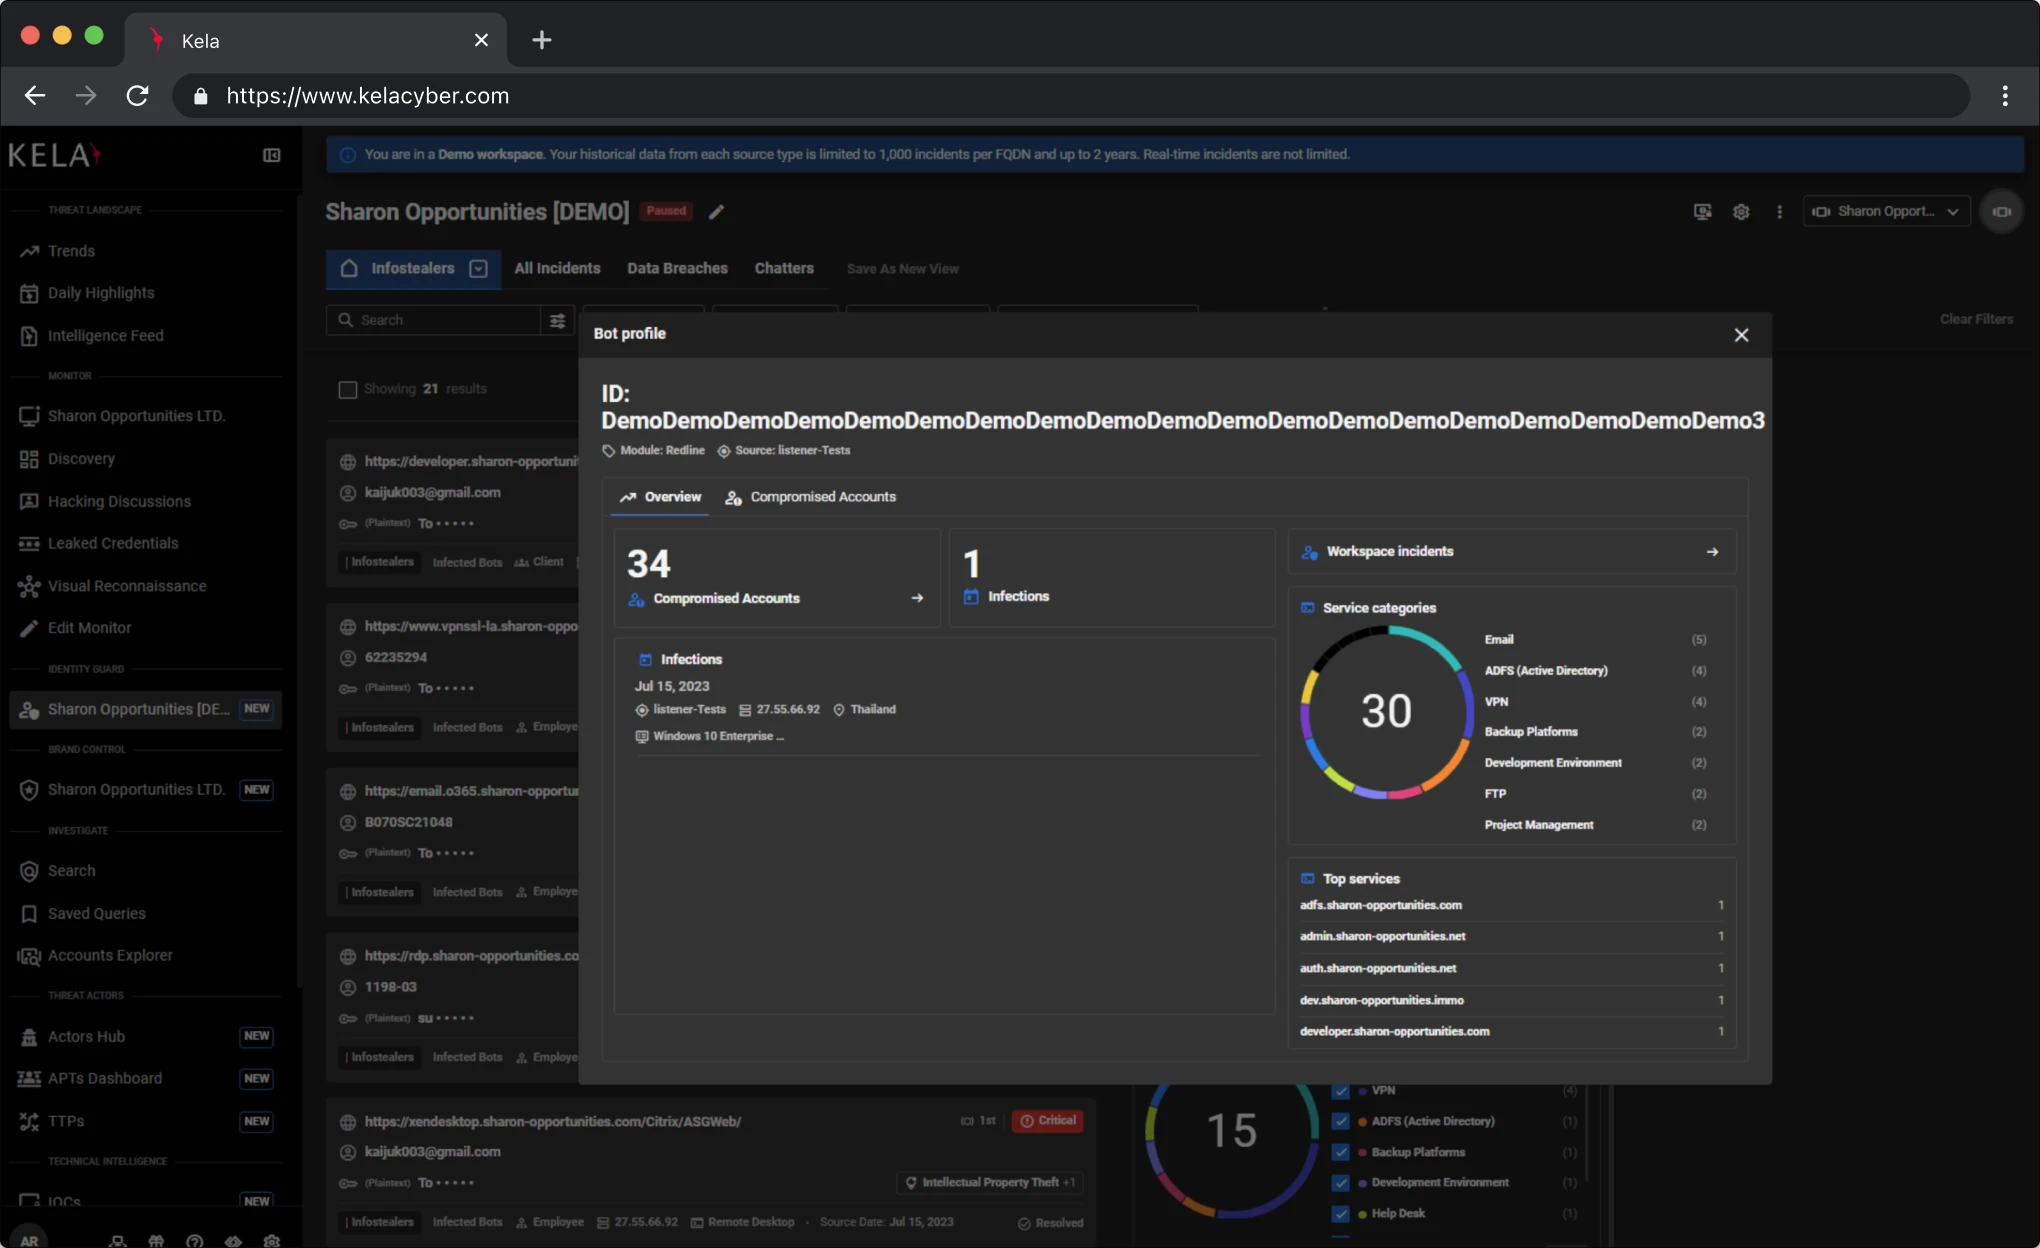This screenshot has width=2040, height=1248.
Task: Switch to All Incidents tab
Action: pyautogui.click(x=557, y=269)
